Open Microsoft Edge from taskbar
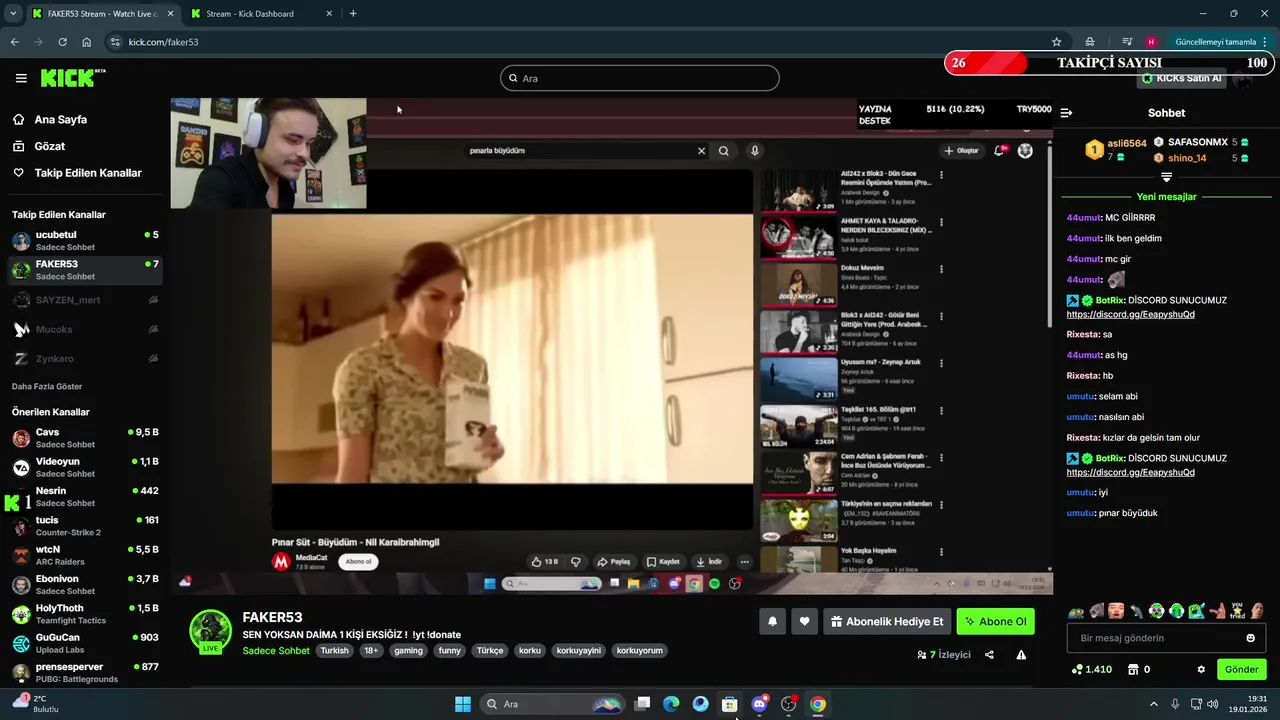Viewport: 1280px width, 720px height. pyautogui.click(x=671, y=704)
